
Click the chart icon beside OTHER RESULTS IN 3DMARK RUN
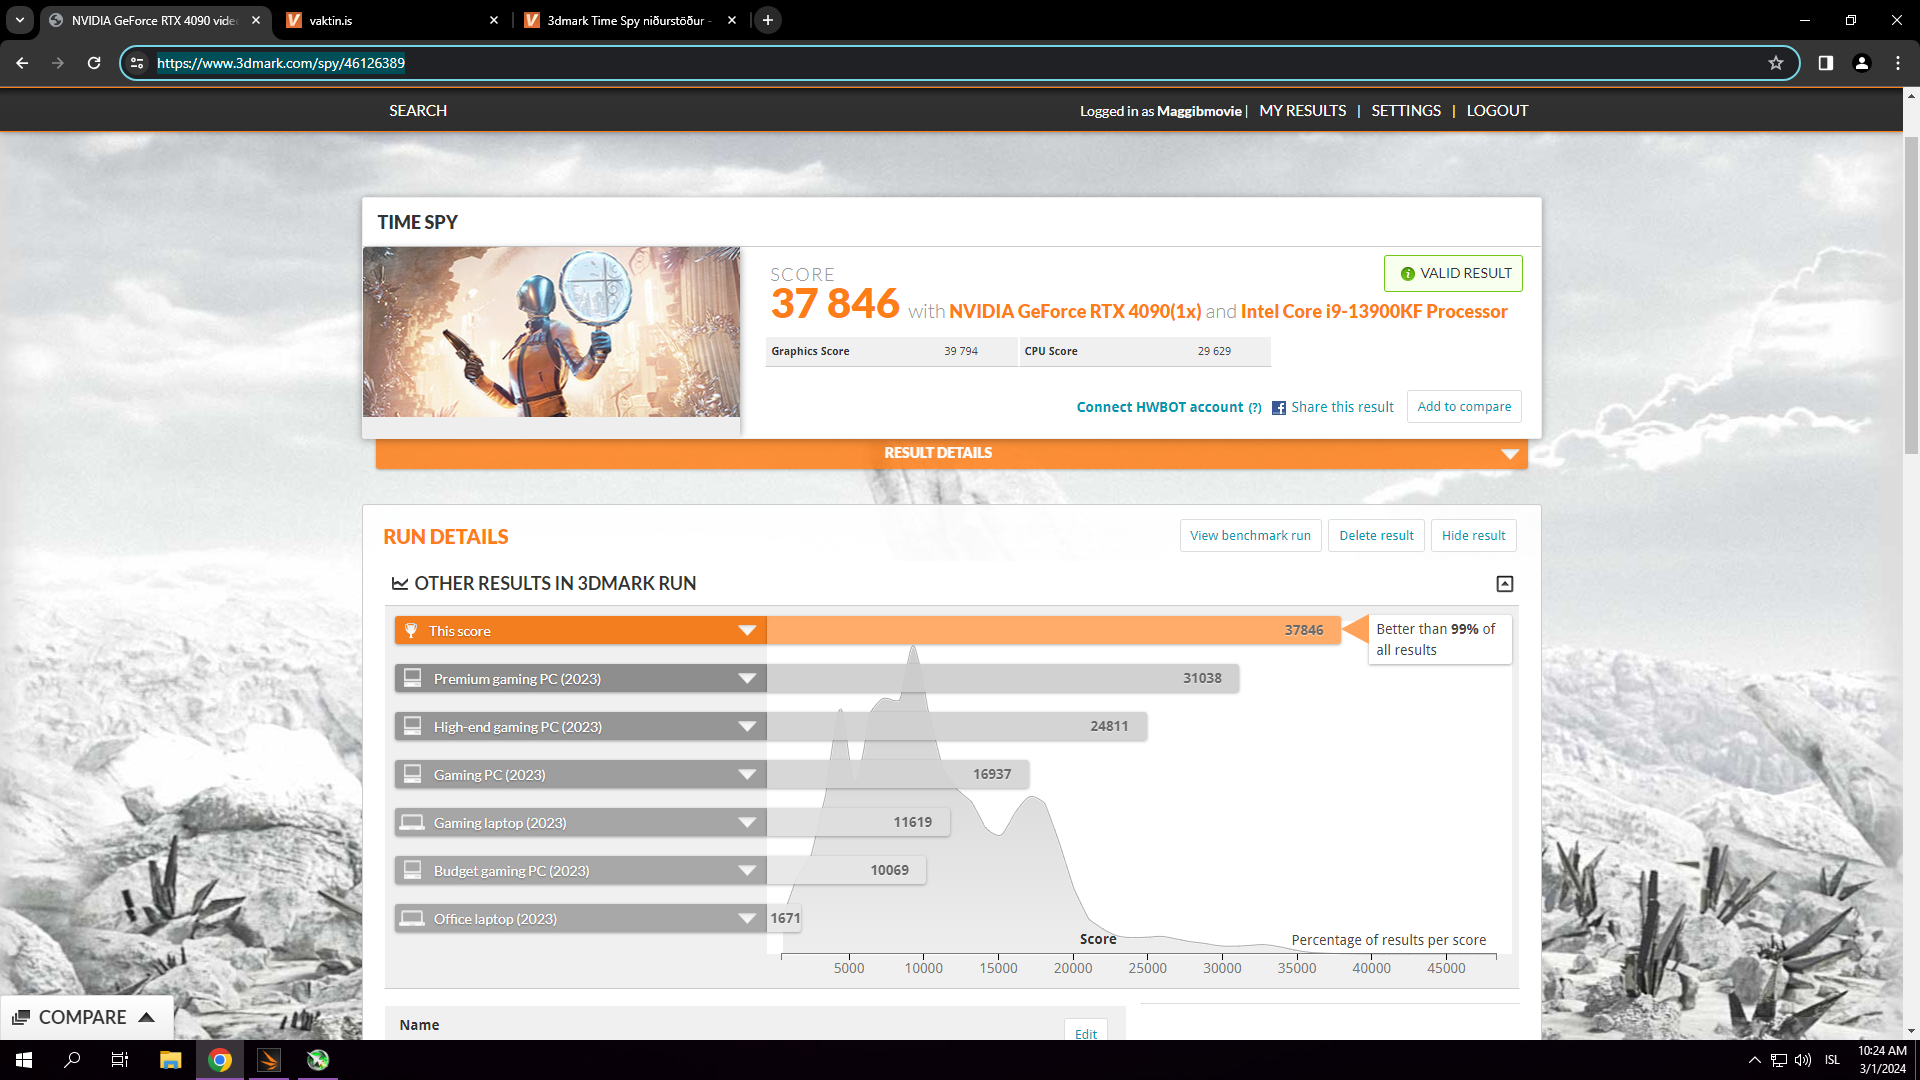(400, 583)
